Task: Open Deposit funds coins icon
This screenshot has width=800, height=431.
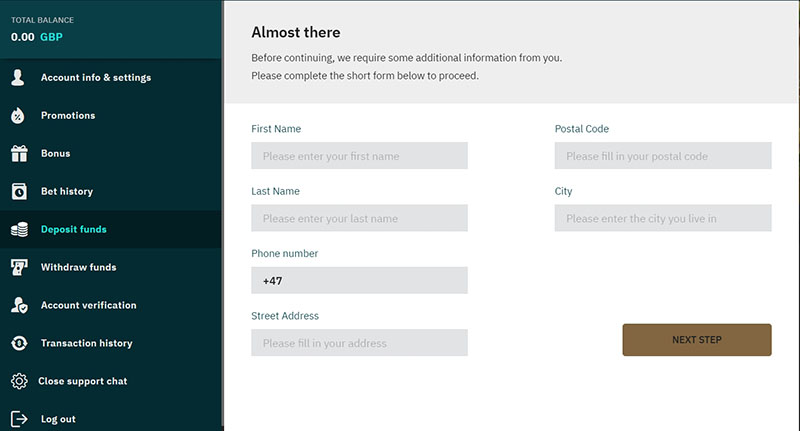Action: pyautogui.click(x=19, y=230)
